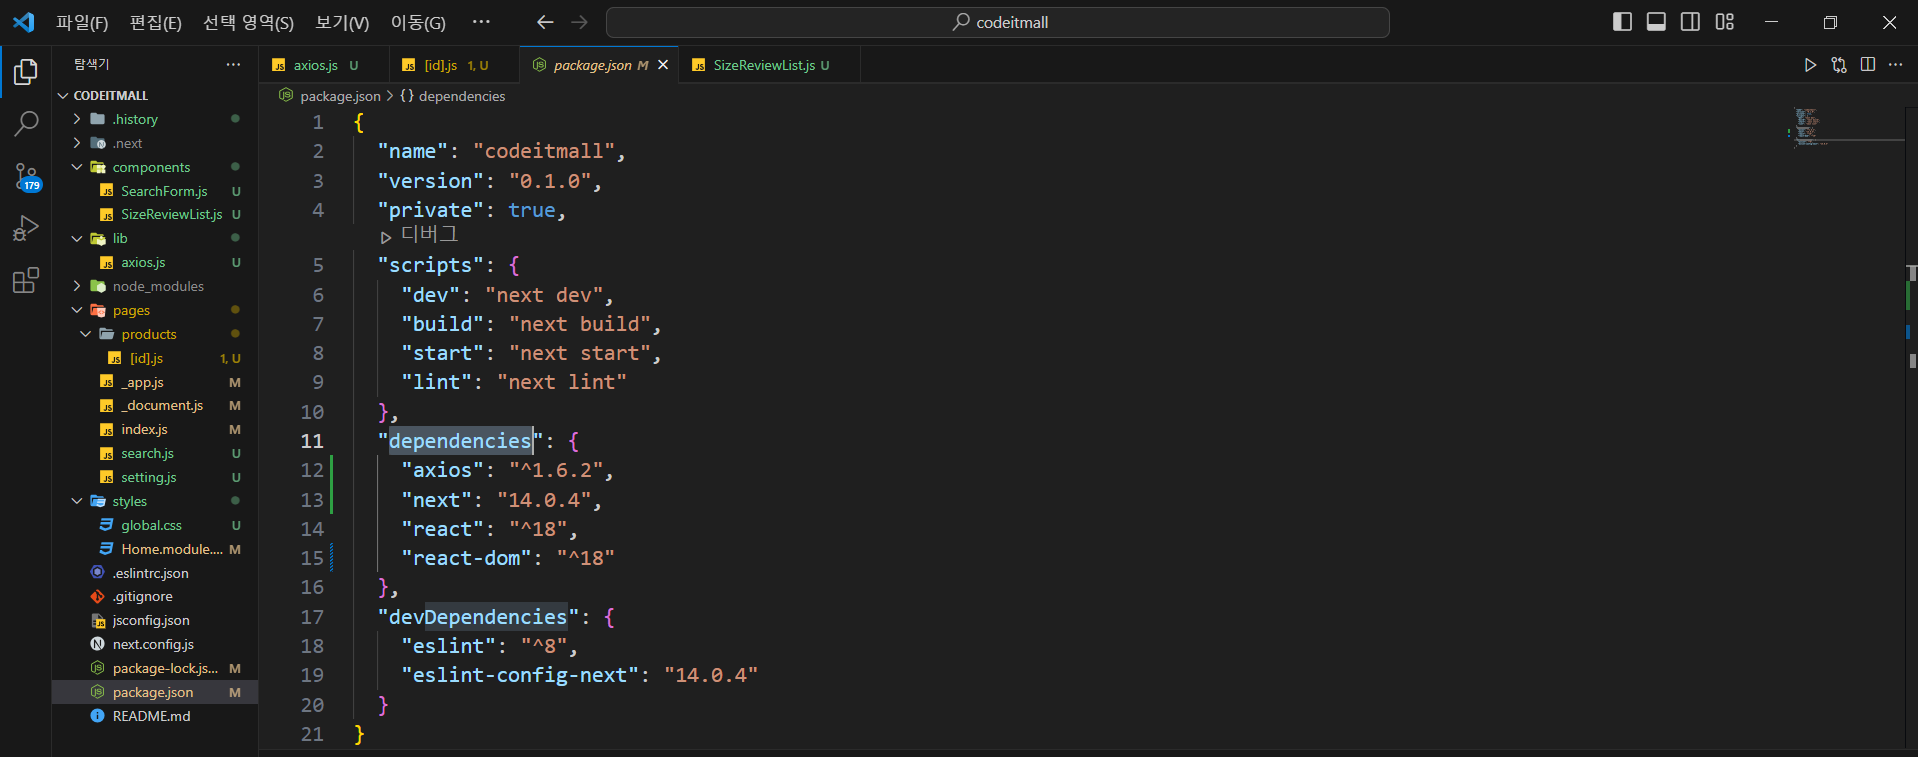Open _app.js file

[x=155, y=382]
